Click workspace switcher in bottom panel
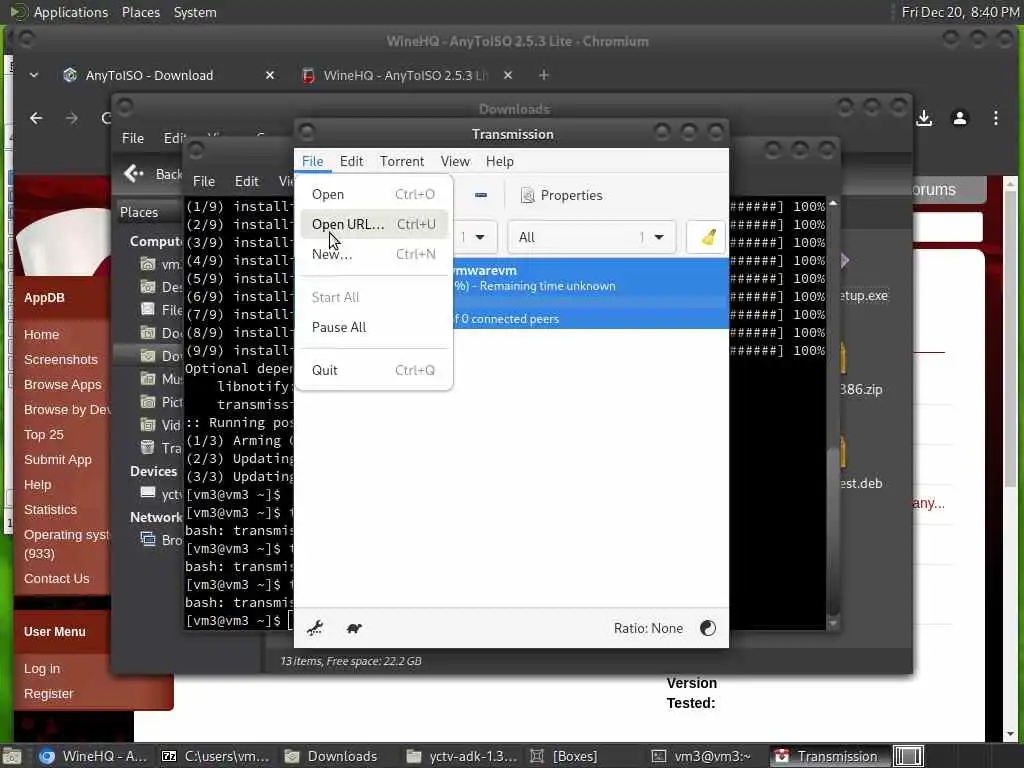Screen dimensions: 1024x768 (x=908, y=756)
